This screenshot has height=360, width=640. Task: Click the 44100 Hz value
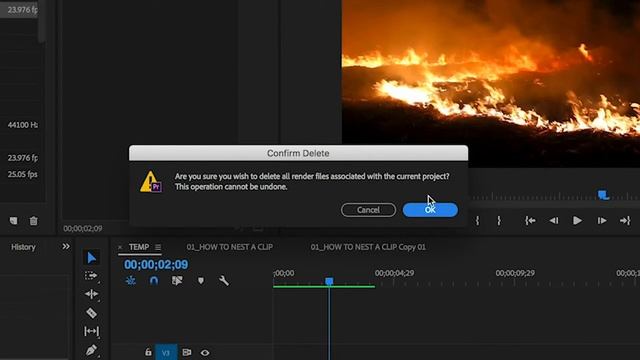click(x=23, y=125)
